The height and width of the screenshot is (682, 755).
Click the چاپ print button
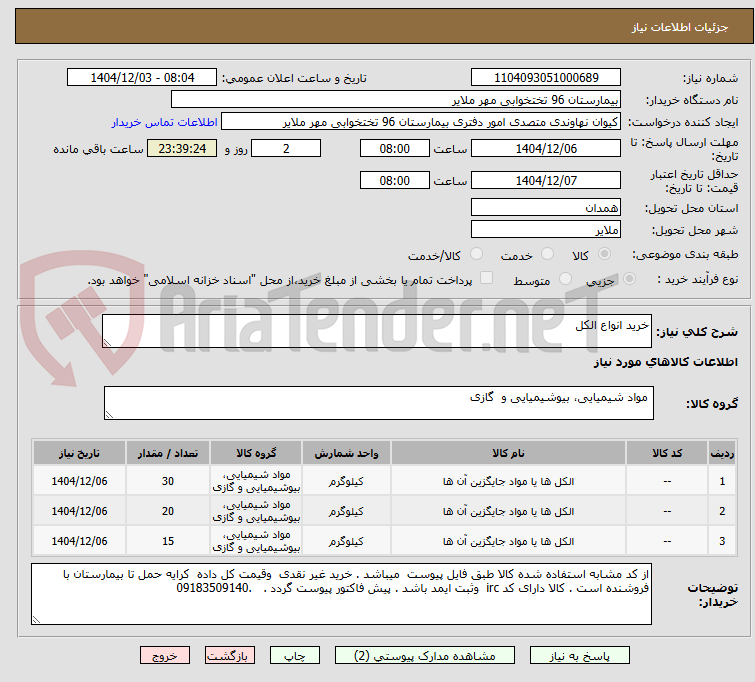[295, 656]
